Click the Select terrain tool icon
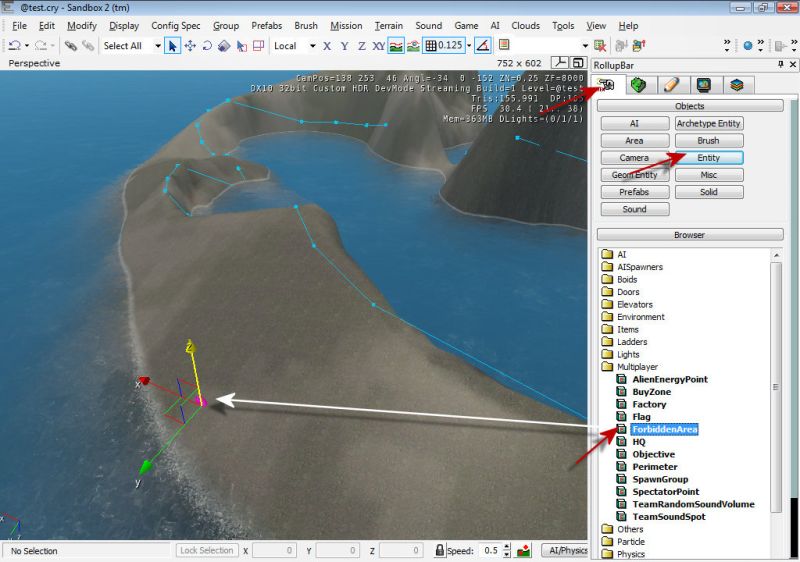Image resolution: width=800 pixels, height=562 pixels. click(241, 45)
